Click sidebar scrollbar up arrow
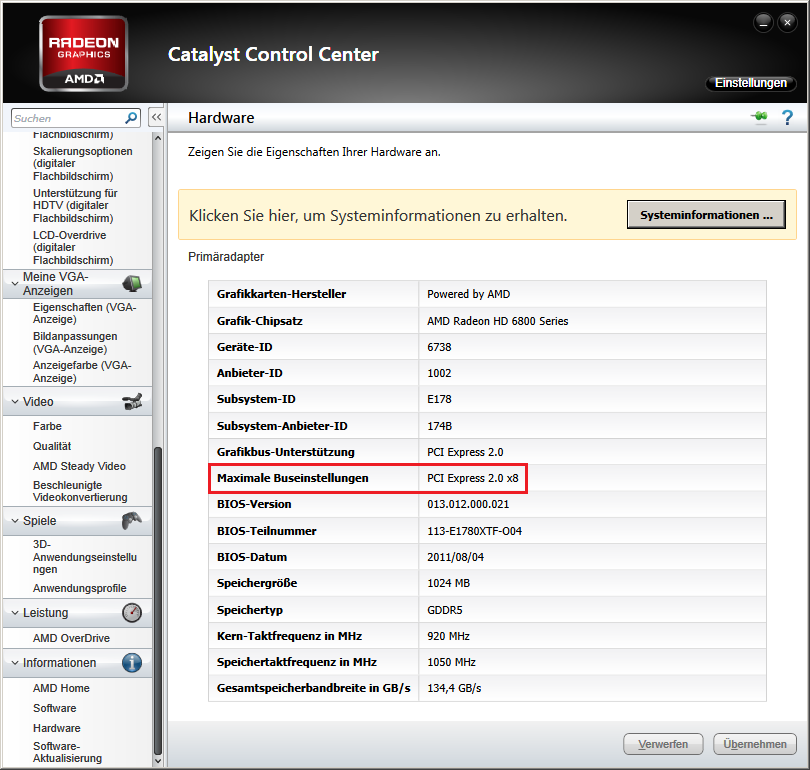The height and width of the screenshot is (770, 810). click(158, 138)
